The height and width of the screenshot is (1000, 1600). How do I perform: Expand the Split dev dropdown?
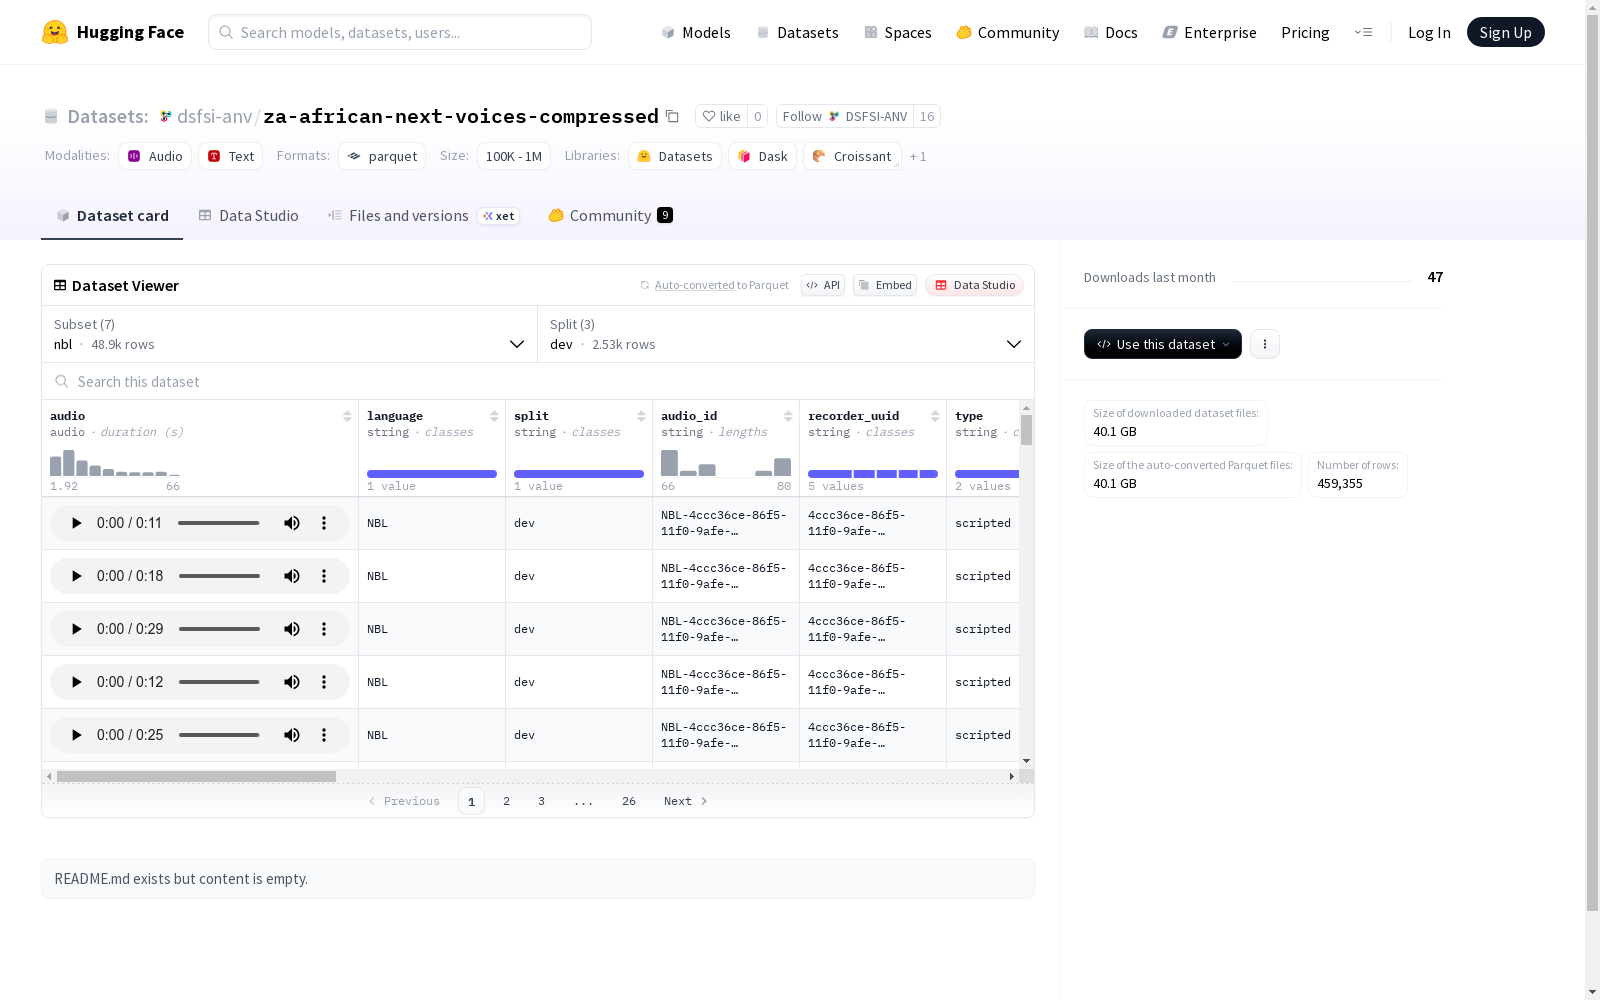pyautogui.click(x=786, y=334)
